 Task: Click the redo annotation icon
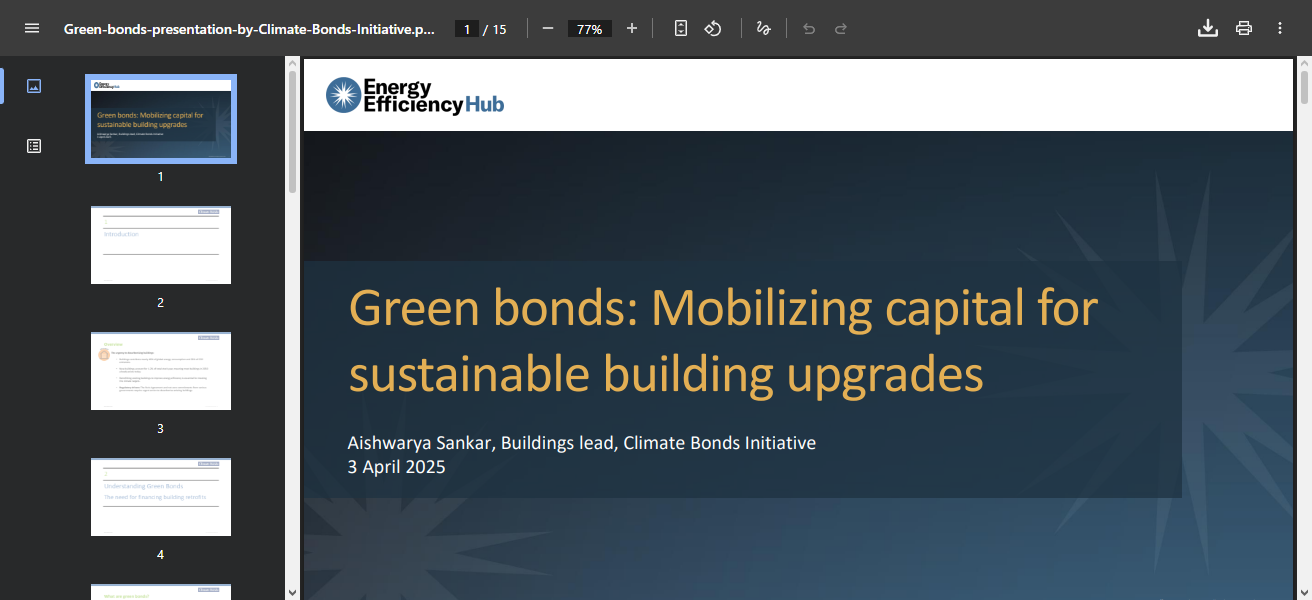pyautogui.click(x=840, y=28)
